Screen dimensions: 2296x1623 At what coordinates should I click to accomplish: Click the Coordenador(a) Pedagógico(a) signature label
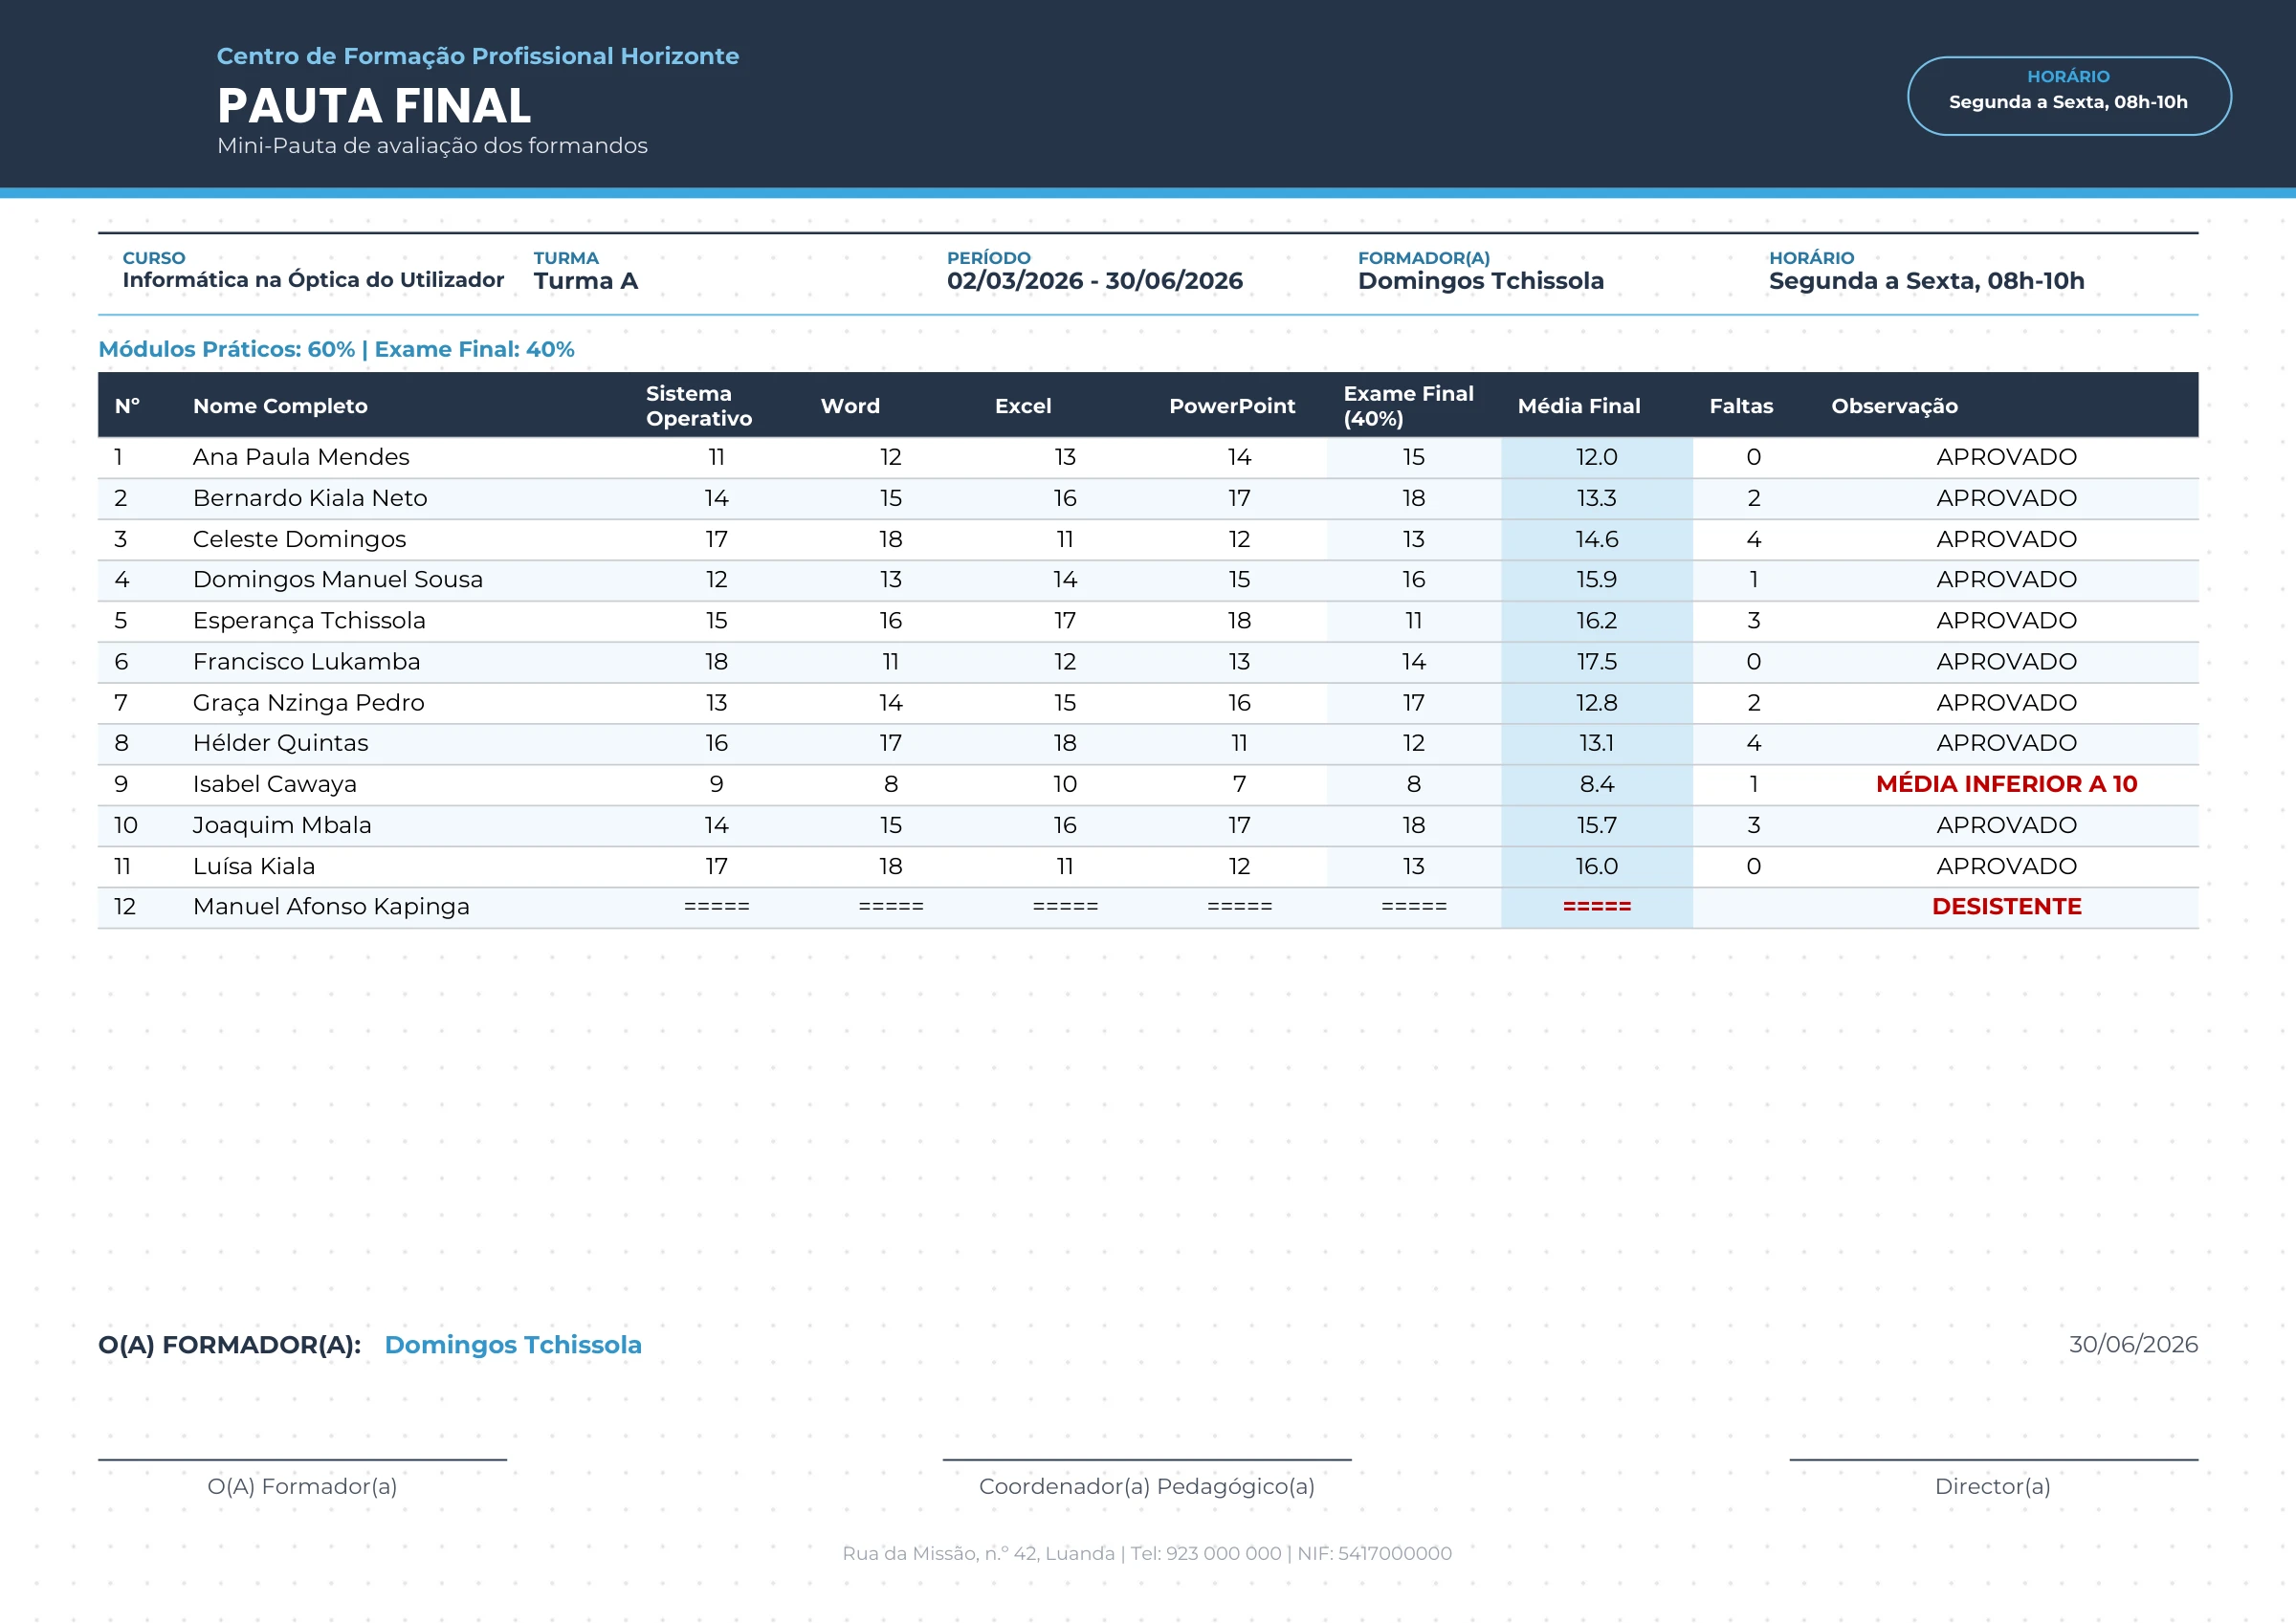pos(1147,1487)
